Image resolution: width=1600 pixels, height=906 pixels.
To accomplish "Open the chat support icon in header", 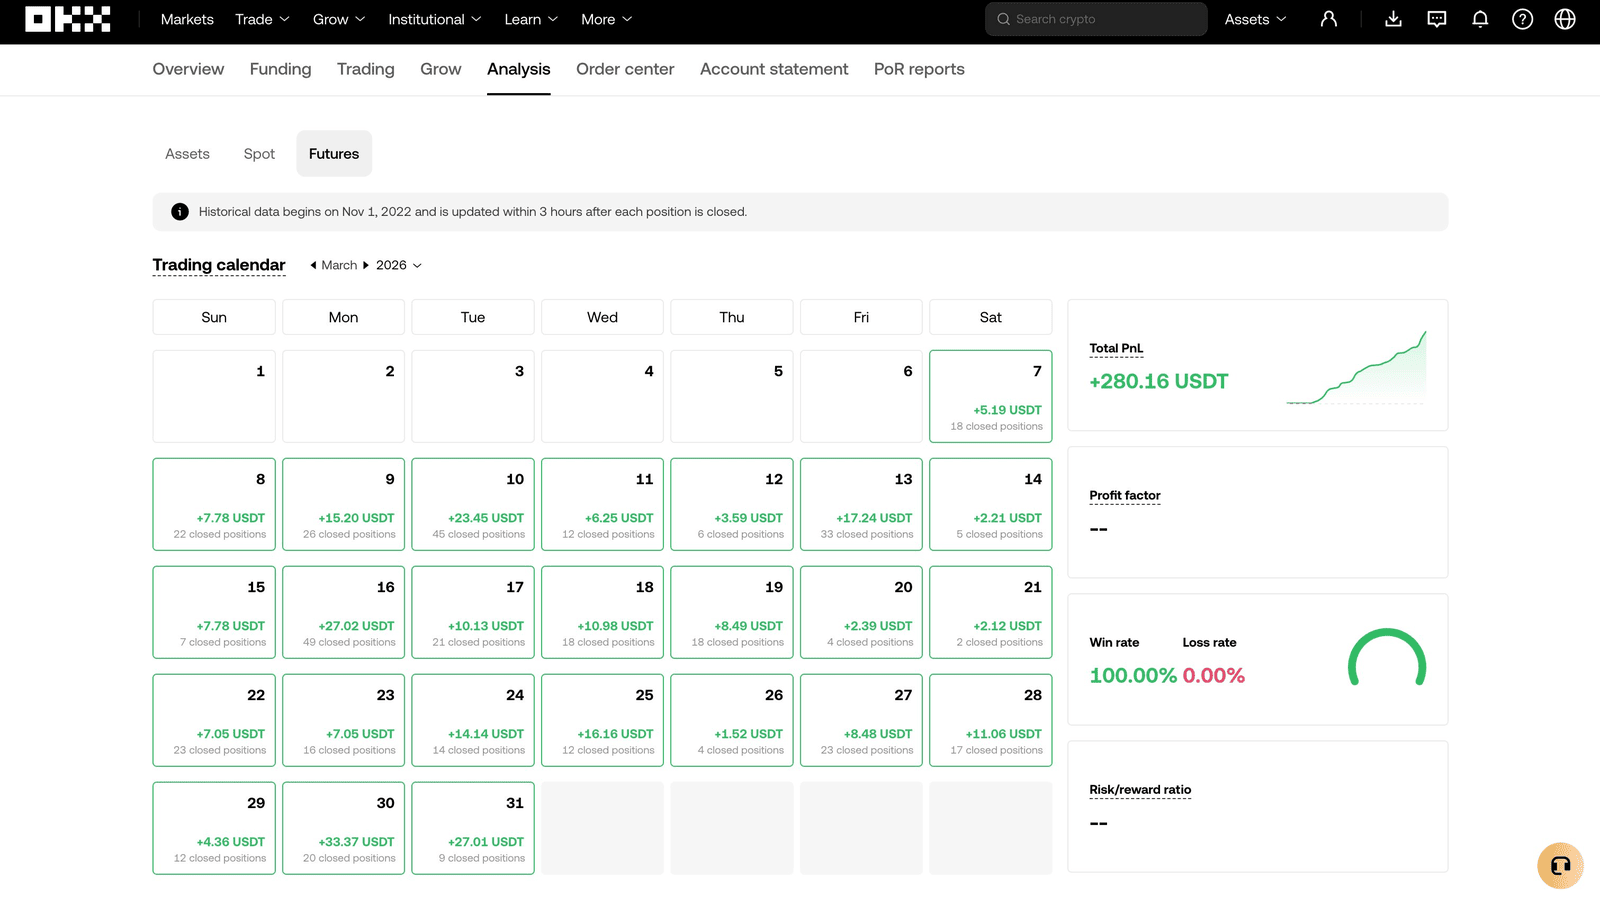I will (x=1437, y=19).
